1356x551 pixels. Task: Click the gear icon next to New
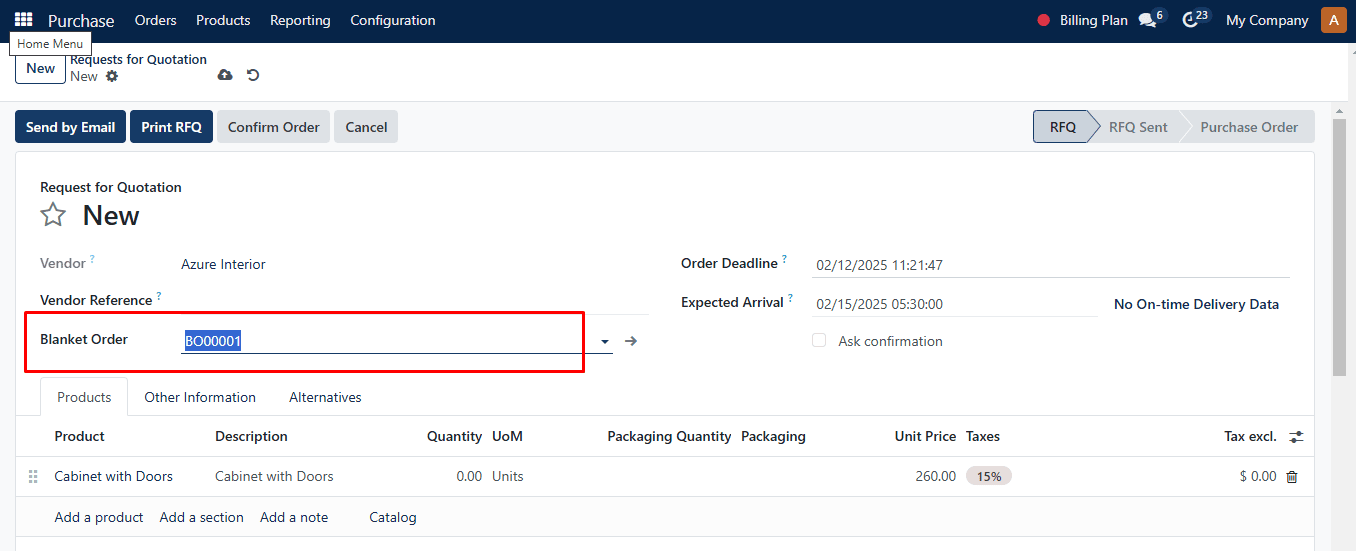112,76
